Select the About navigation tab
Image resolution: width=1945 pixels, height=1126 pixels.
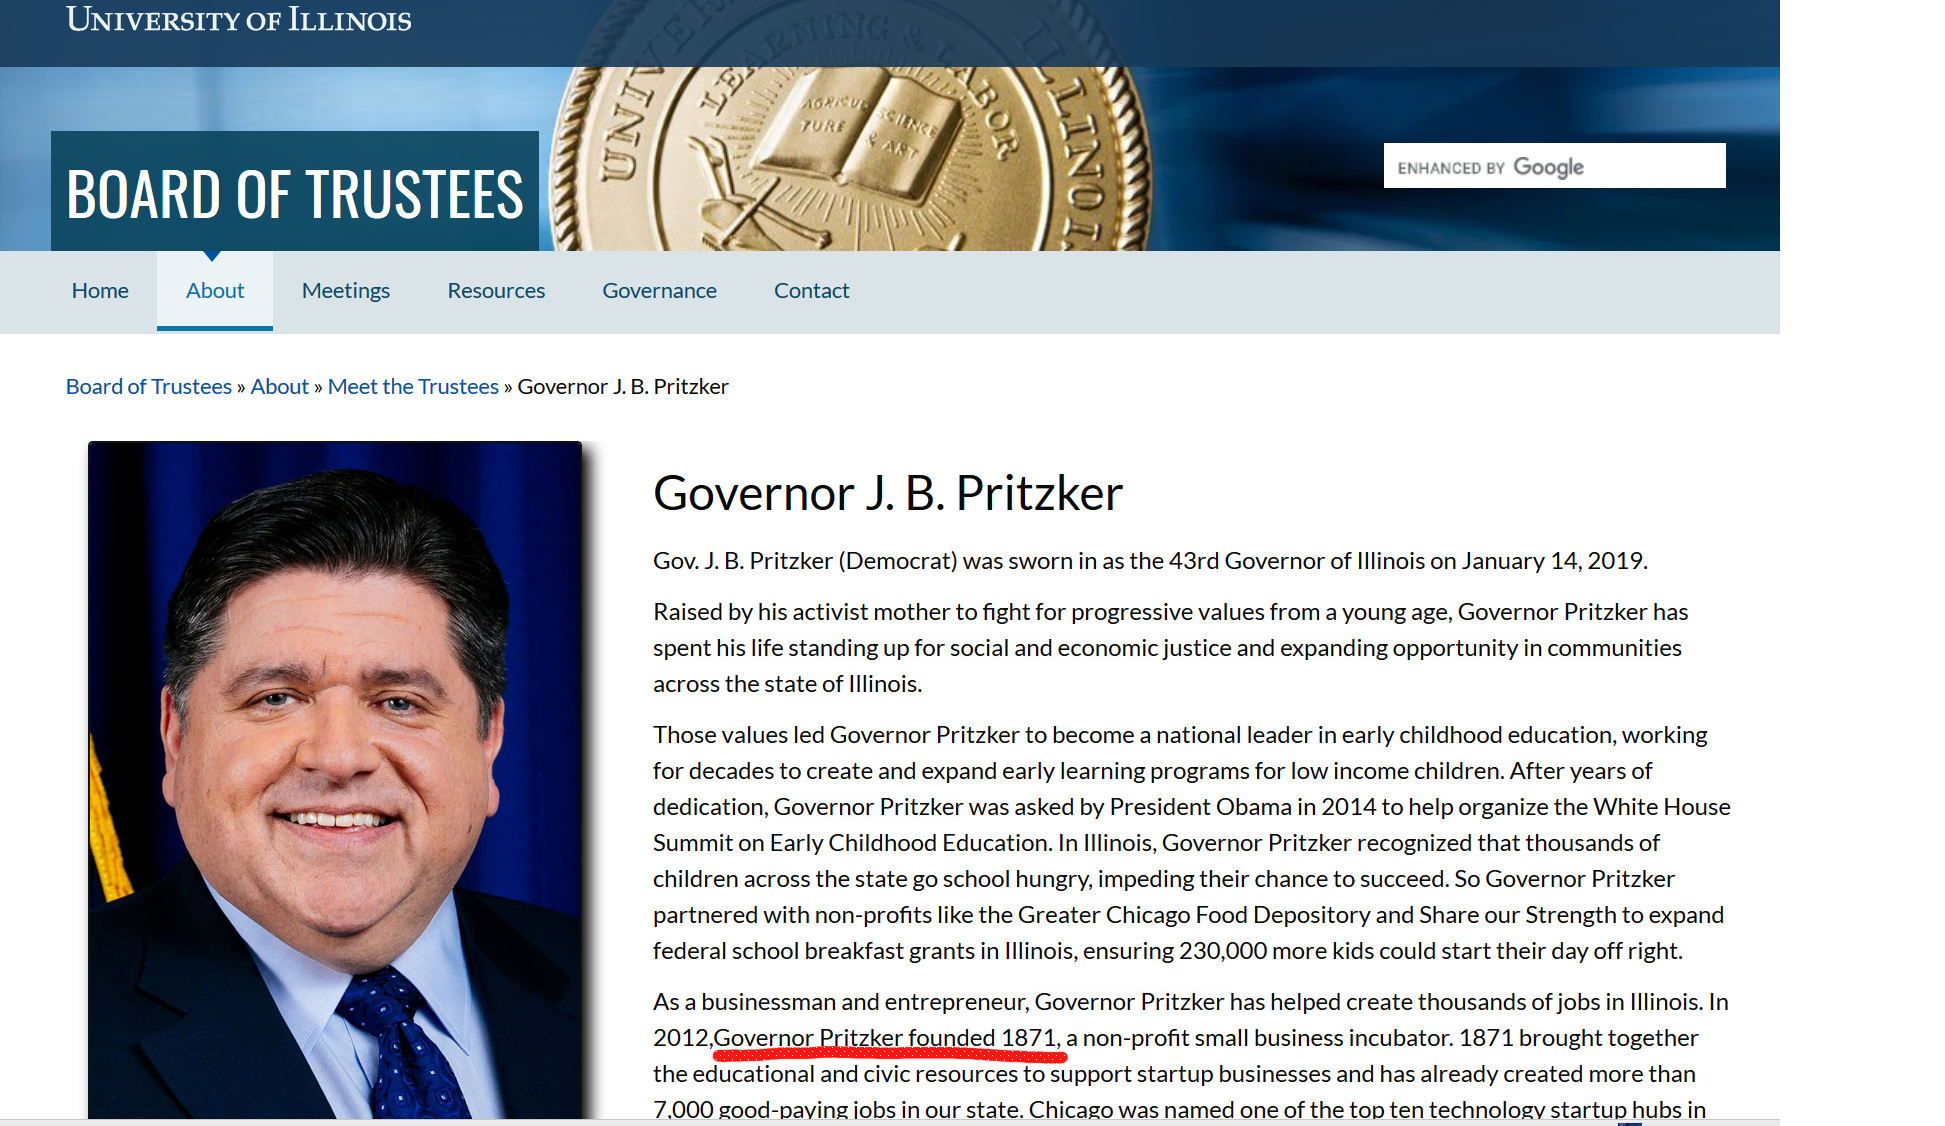tap(215, 290)
